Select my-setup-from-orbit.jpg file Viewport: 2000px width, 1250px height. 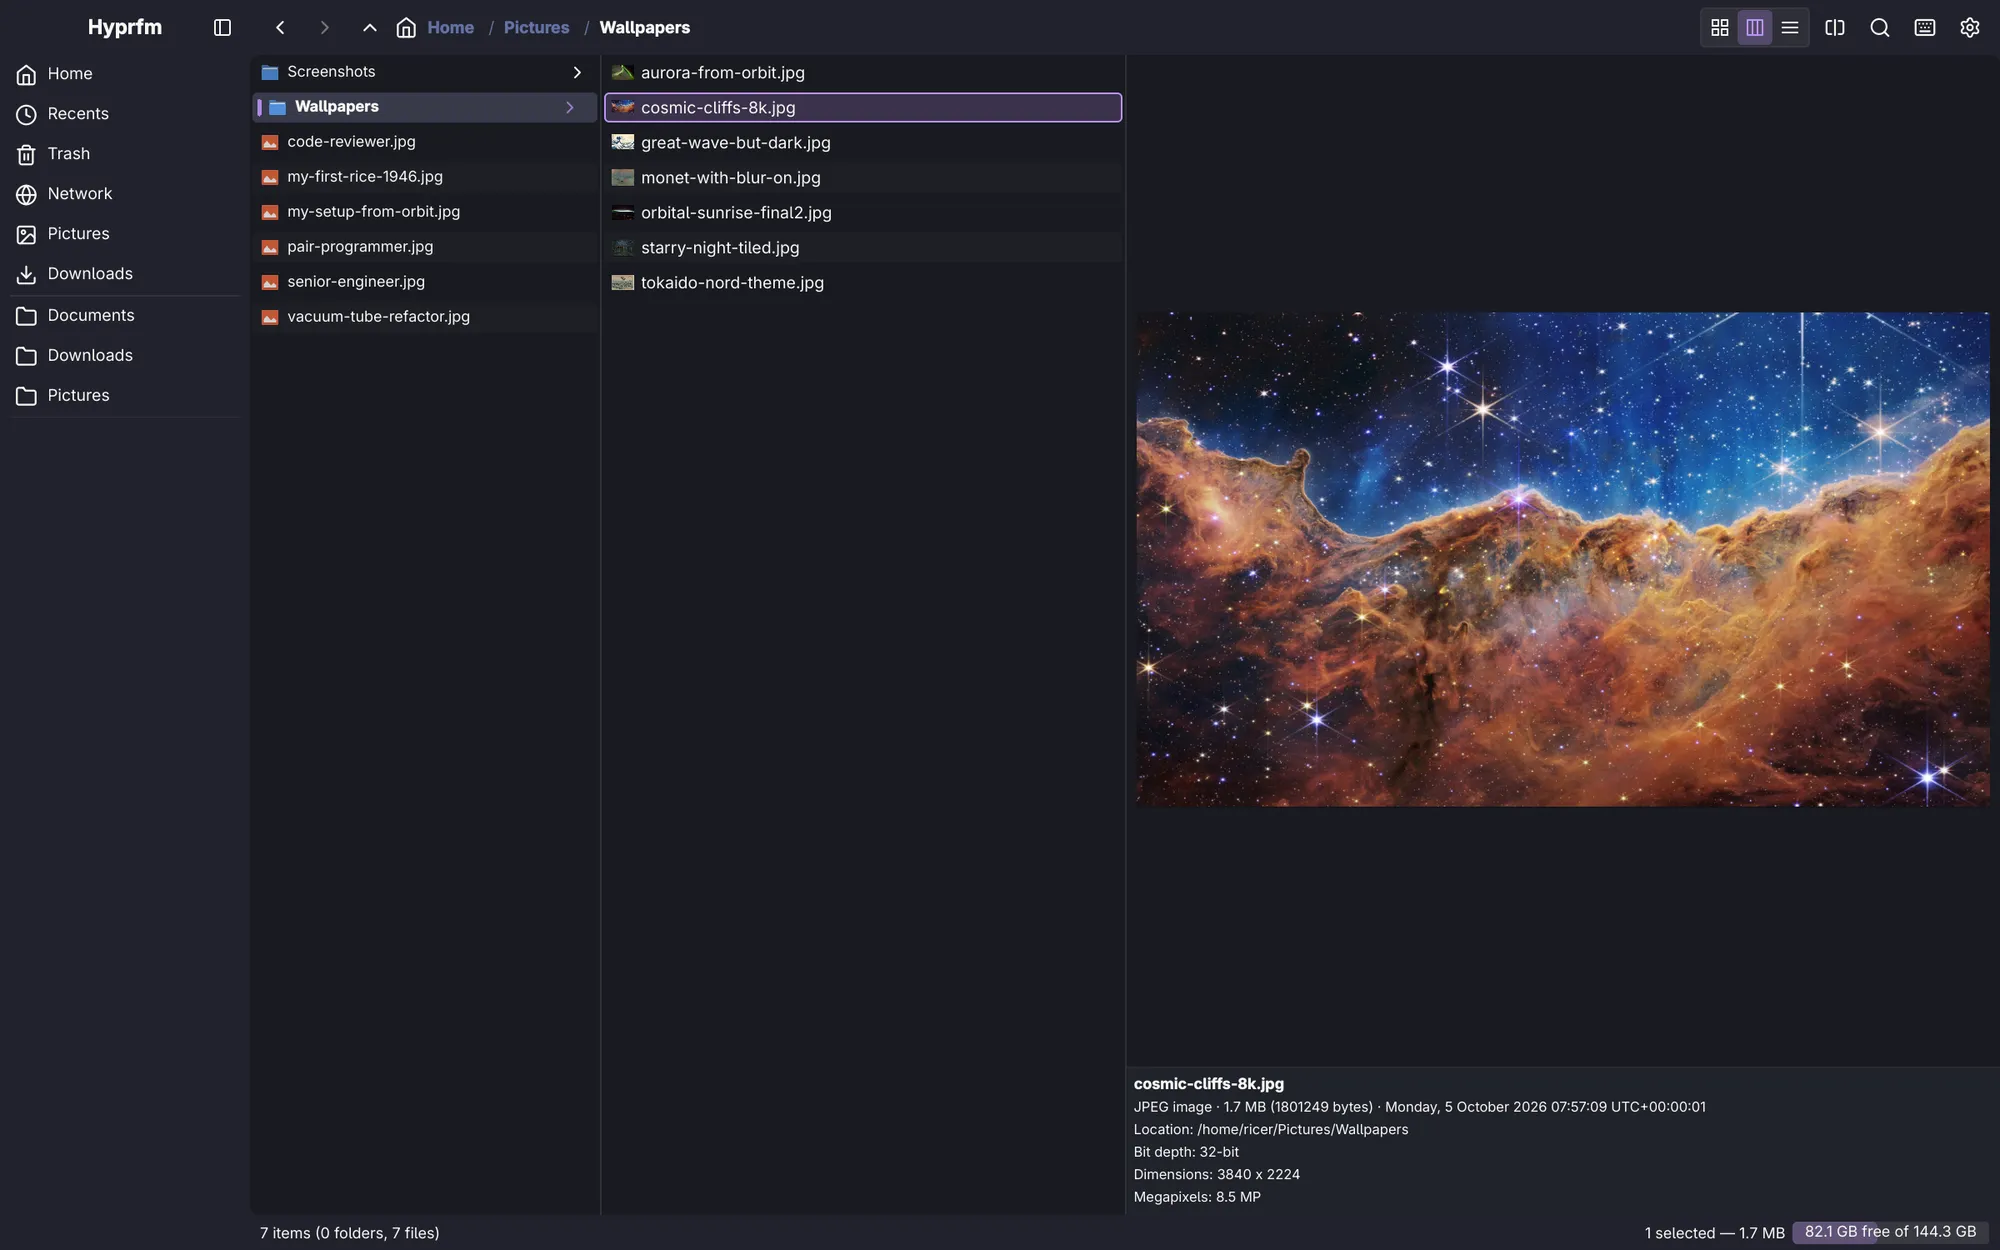click(x=425, y=212)
